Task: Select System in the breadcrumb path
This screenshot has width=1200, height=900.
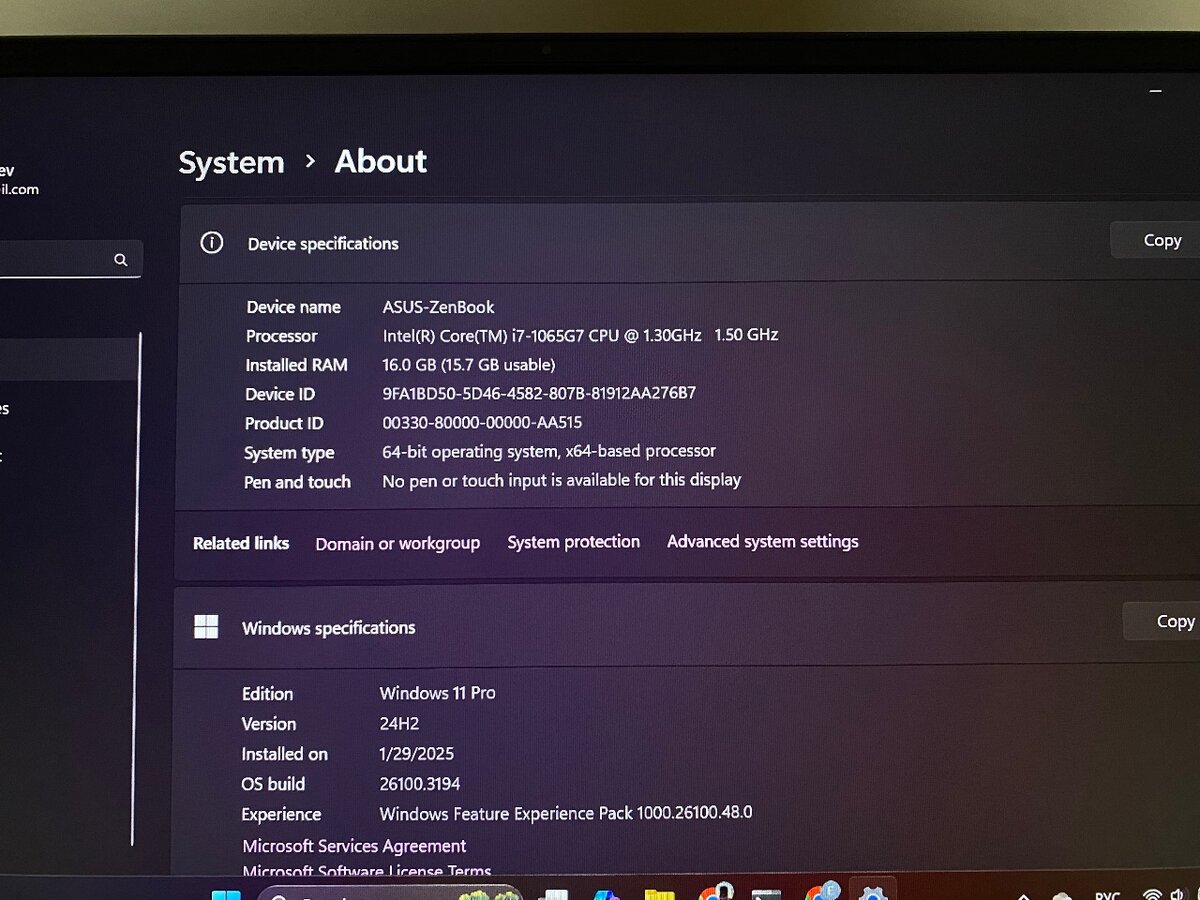Action: click(231, 162)
